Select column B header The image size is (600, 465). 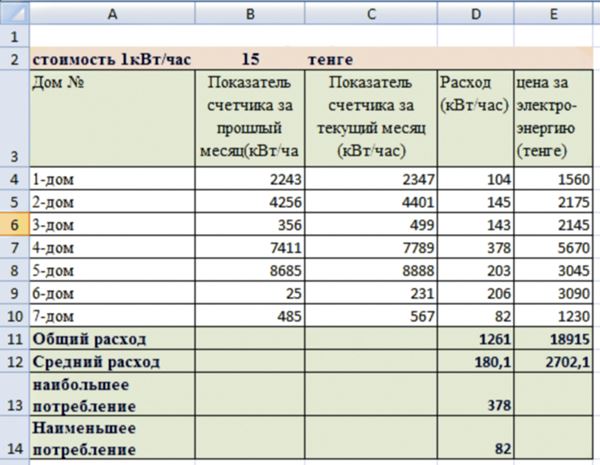(250, 14)
